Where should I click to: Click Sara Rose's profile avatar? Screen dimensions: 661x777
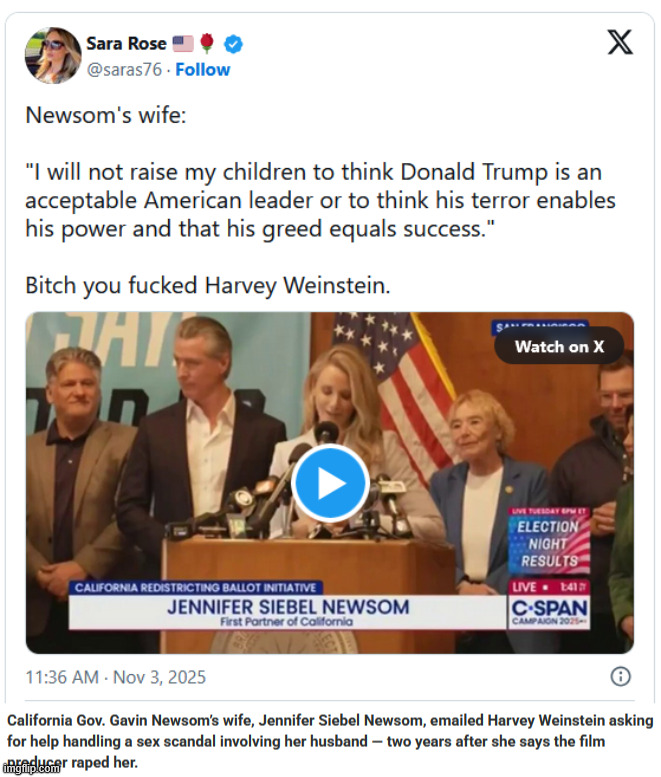click(x=53, y=56)
